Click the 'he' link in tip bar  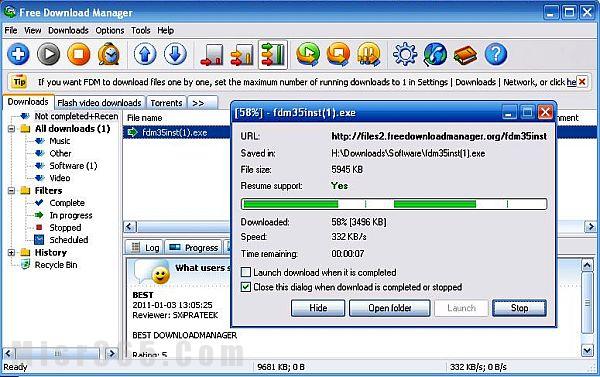pyautogui.click(x=571, y=82)
